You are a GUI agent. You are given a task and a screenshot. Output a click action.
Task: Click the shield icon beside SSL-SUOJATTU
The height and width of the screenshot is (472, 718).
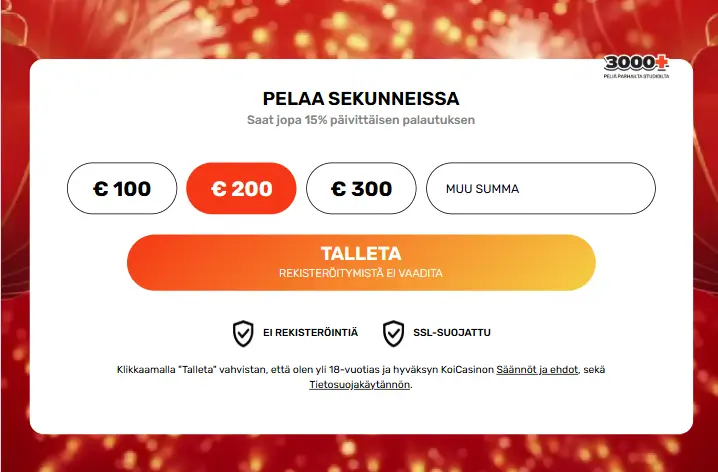click(x=393, y=333)
